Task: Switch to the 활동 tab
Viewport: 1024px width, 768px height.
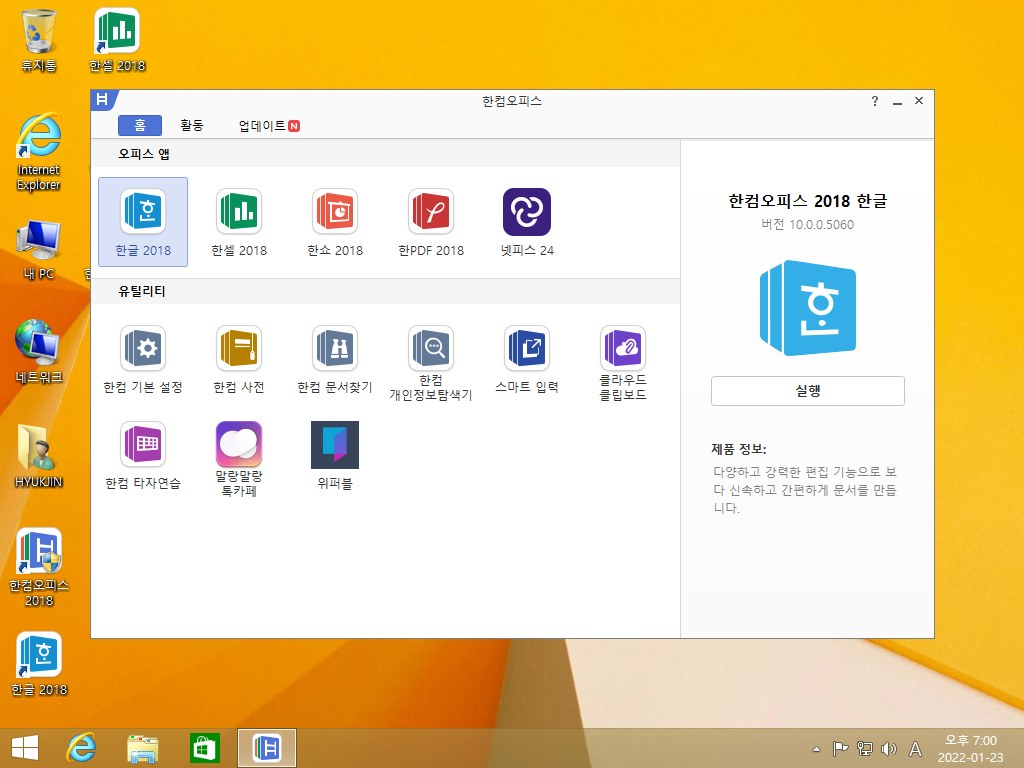Action: (192, 125)
